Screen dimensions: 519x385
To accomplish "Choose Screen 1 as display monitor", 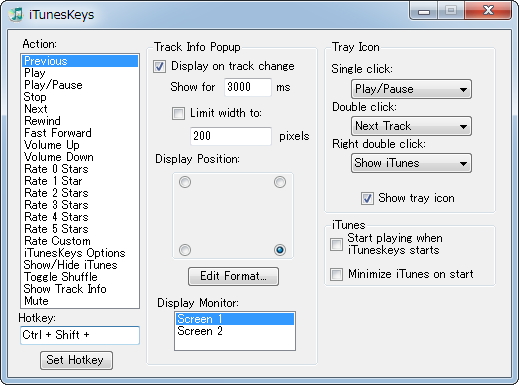I will tap(235, 319).
